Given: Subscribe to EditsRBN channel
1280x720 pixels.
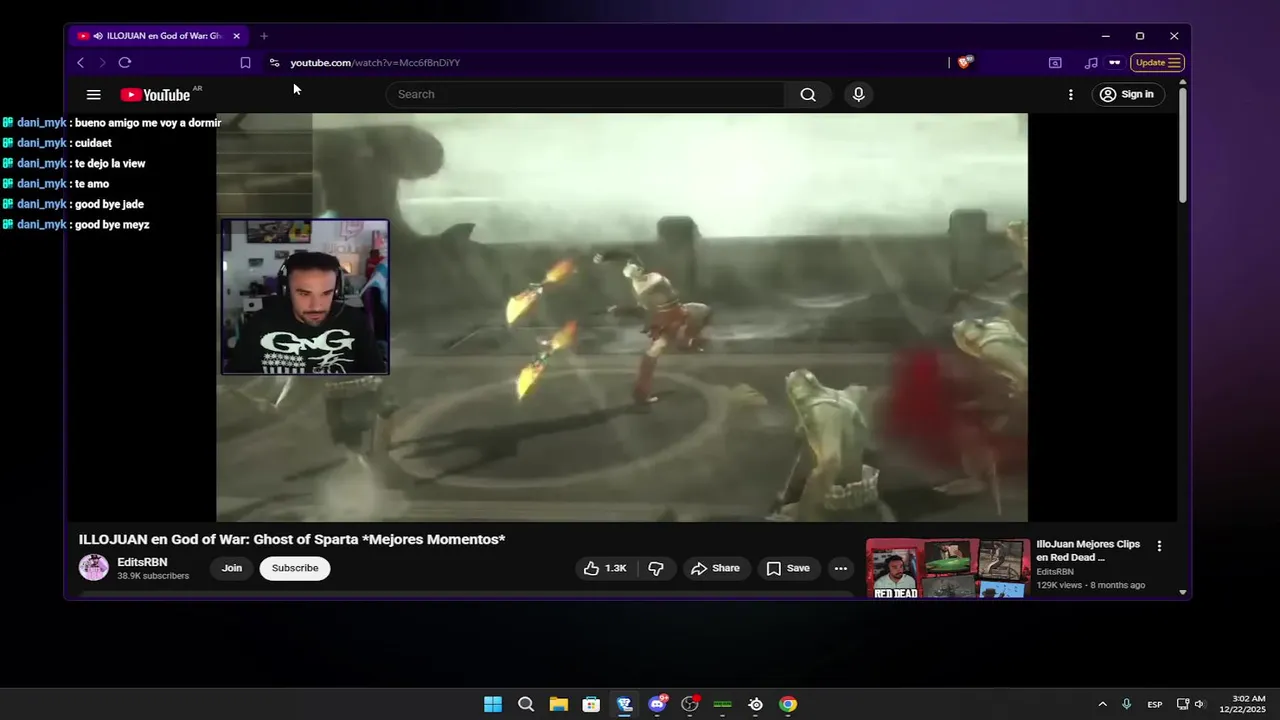Looking at the screenshot, I should point(295,568).
